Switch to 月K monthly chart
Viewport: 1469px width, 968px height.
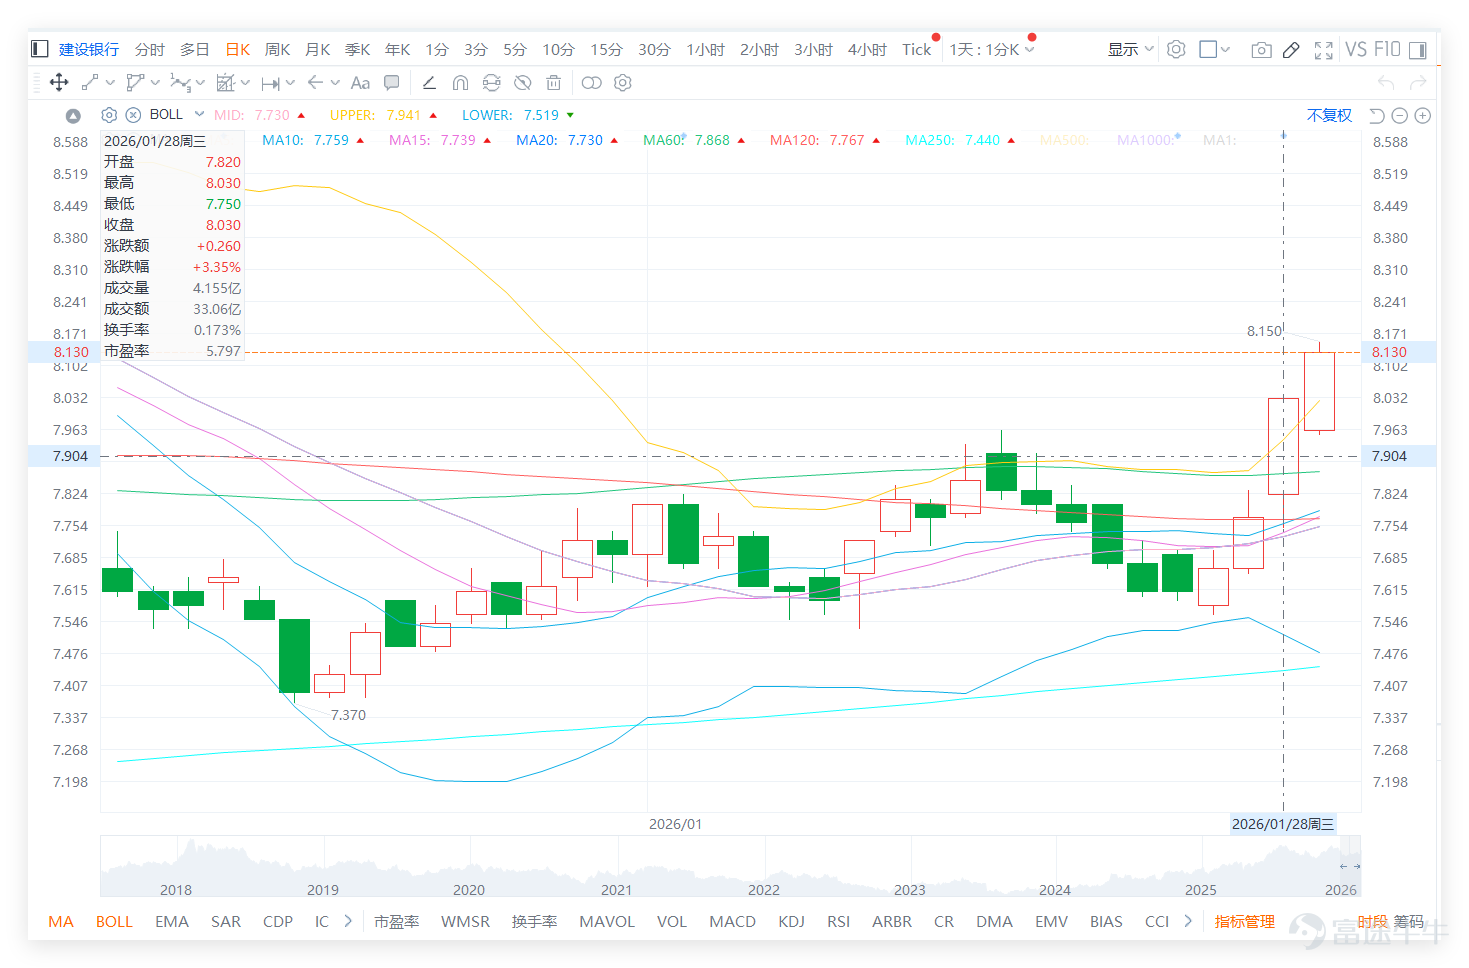317,49
